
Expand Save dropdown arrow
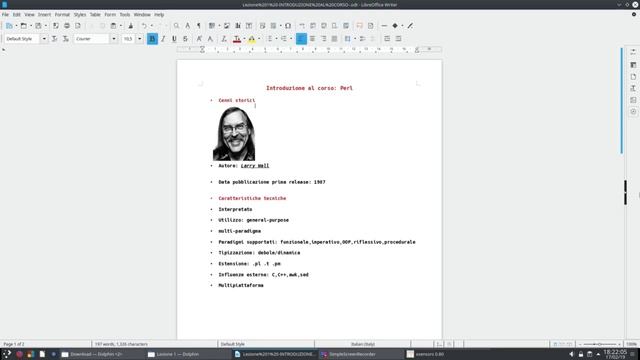pyautogui.click(x=45, y=26)
